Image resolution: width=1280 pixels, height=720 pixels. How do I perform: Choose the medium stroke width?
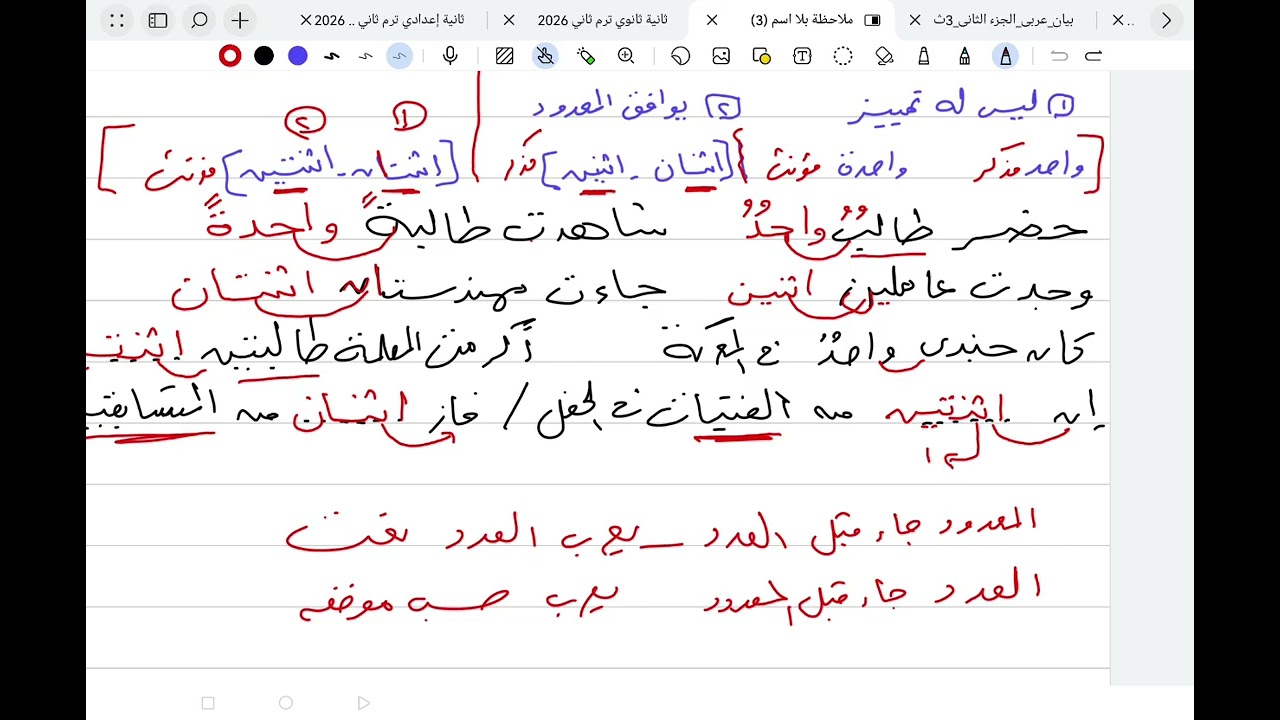click(x=366, y=56)
